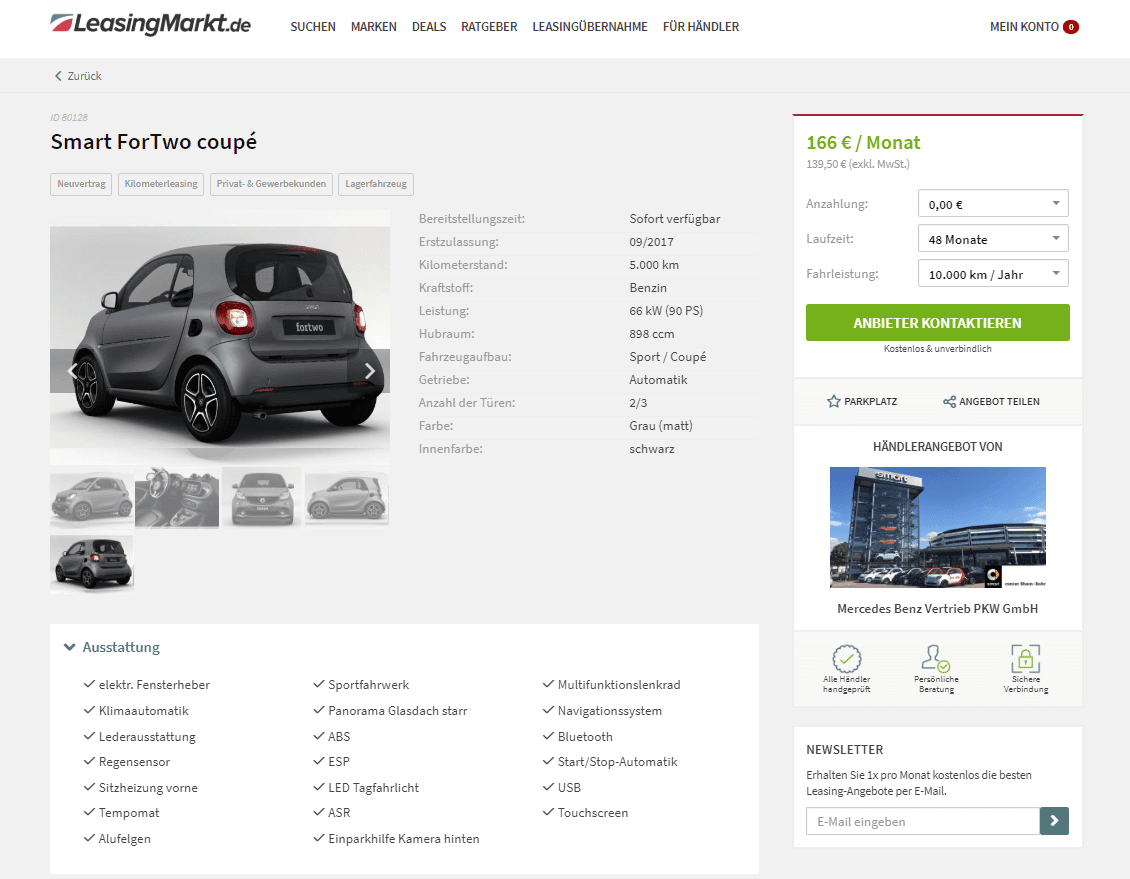1130x879 pixels.
Task: Share the offer via Angebot teilen icon
Action: (x=949, y=401)
